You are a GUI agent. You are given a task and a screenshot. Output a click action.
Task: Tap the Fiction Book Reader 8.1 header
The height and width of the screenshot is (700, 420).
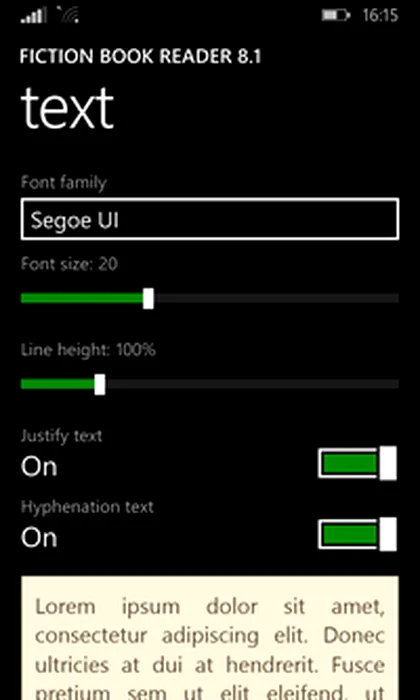pyautogui.click(x=141, y=57)
